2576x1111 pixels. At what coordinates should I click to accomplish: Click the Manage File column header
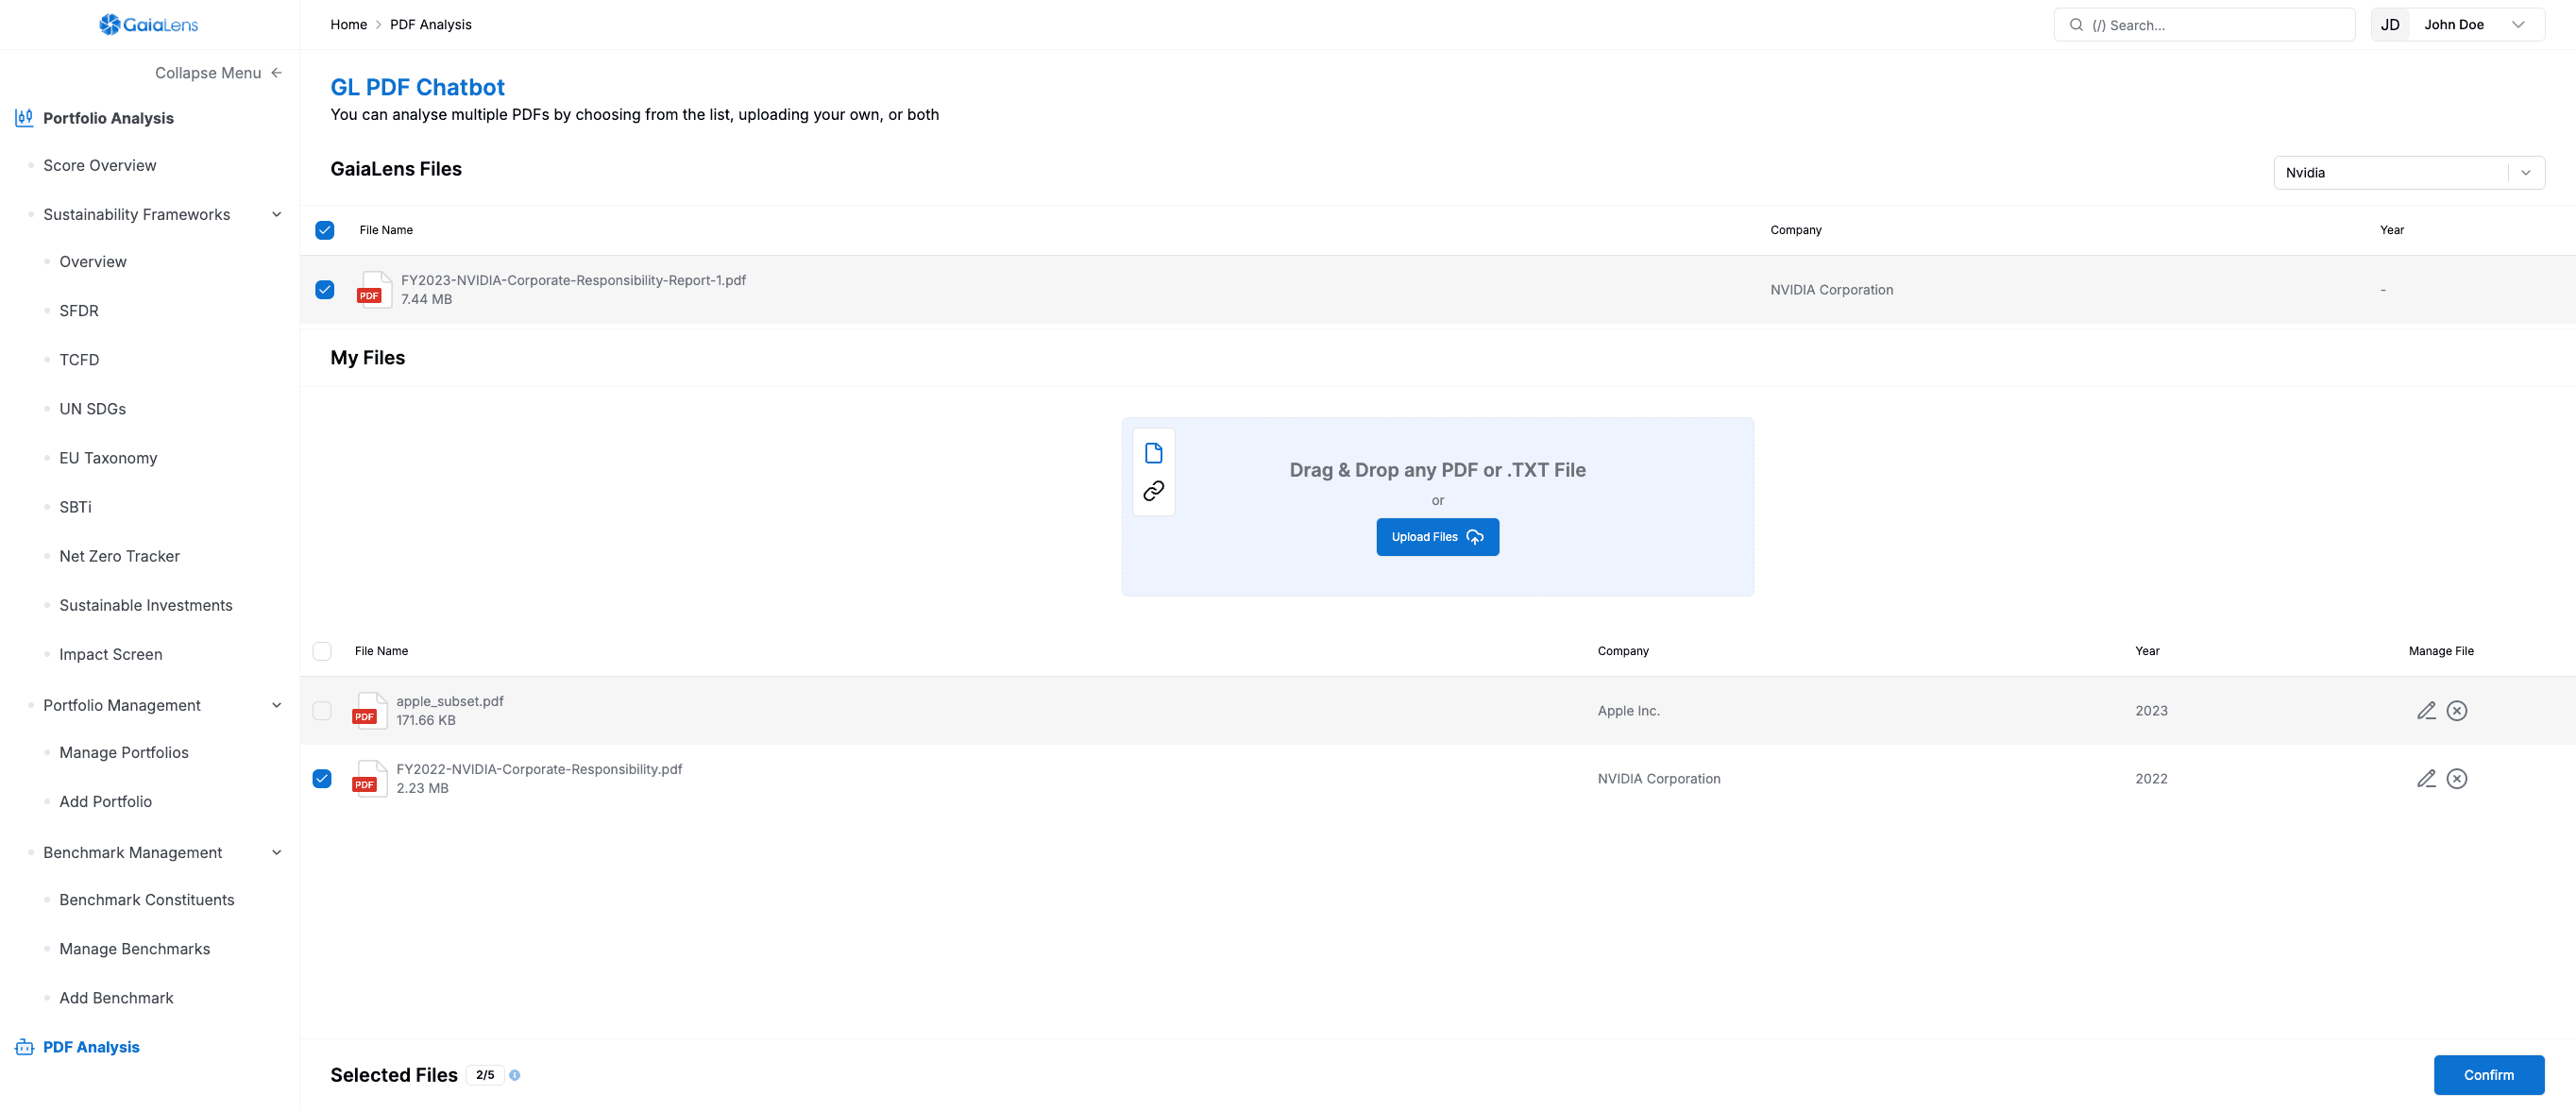[x=2441, y=651]
